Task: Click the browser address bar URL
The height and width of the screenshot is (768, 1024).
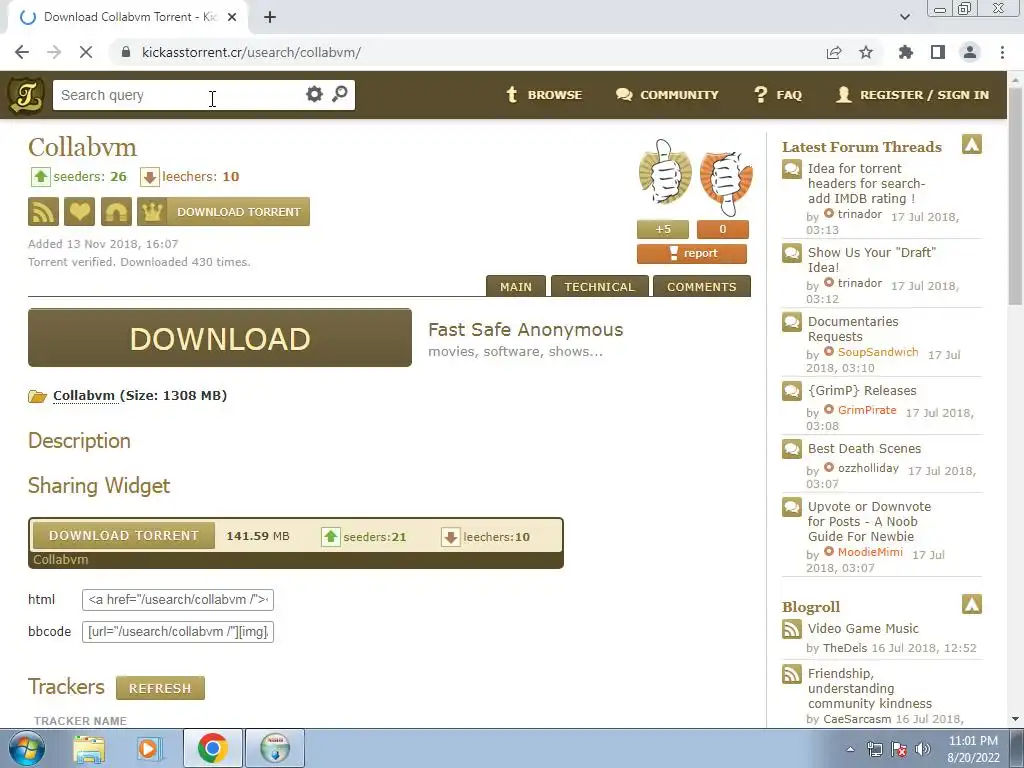Action: pos(251,52)
